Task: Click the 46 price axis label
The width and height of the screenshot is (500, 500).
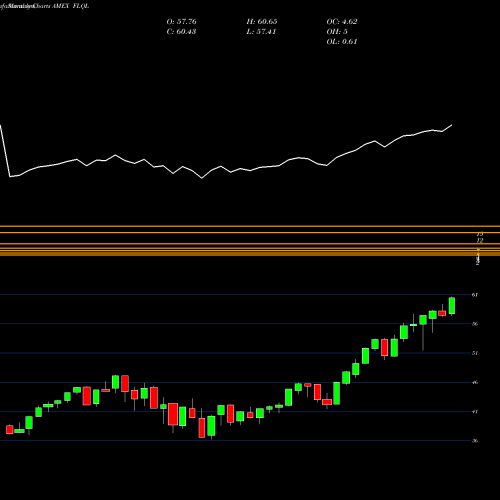Action: point(475,382)
